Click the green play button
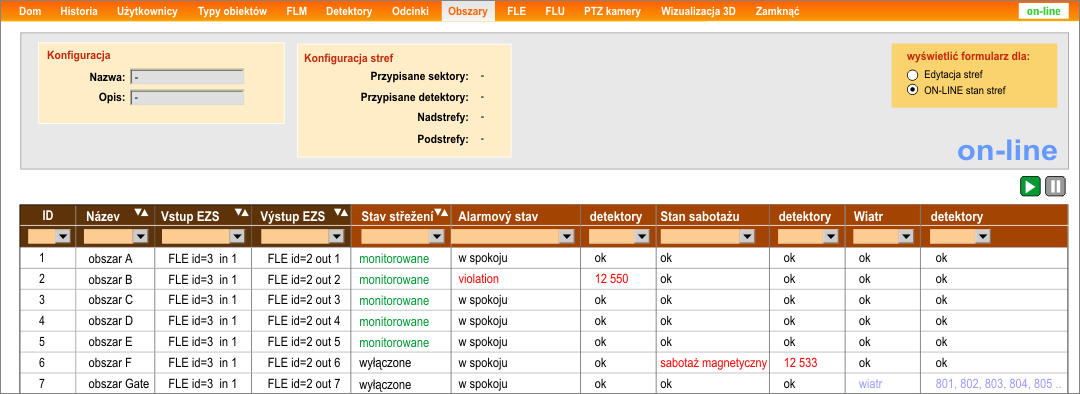 click(x=1030, y=187)
